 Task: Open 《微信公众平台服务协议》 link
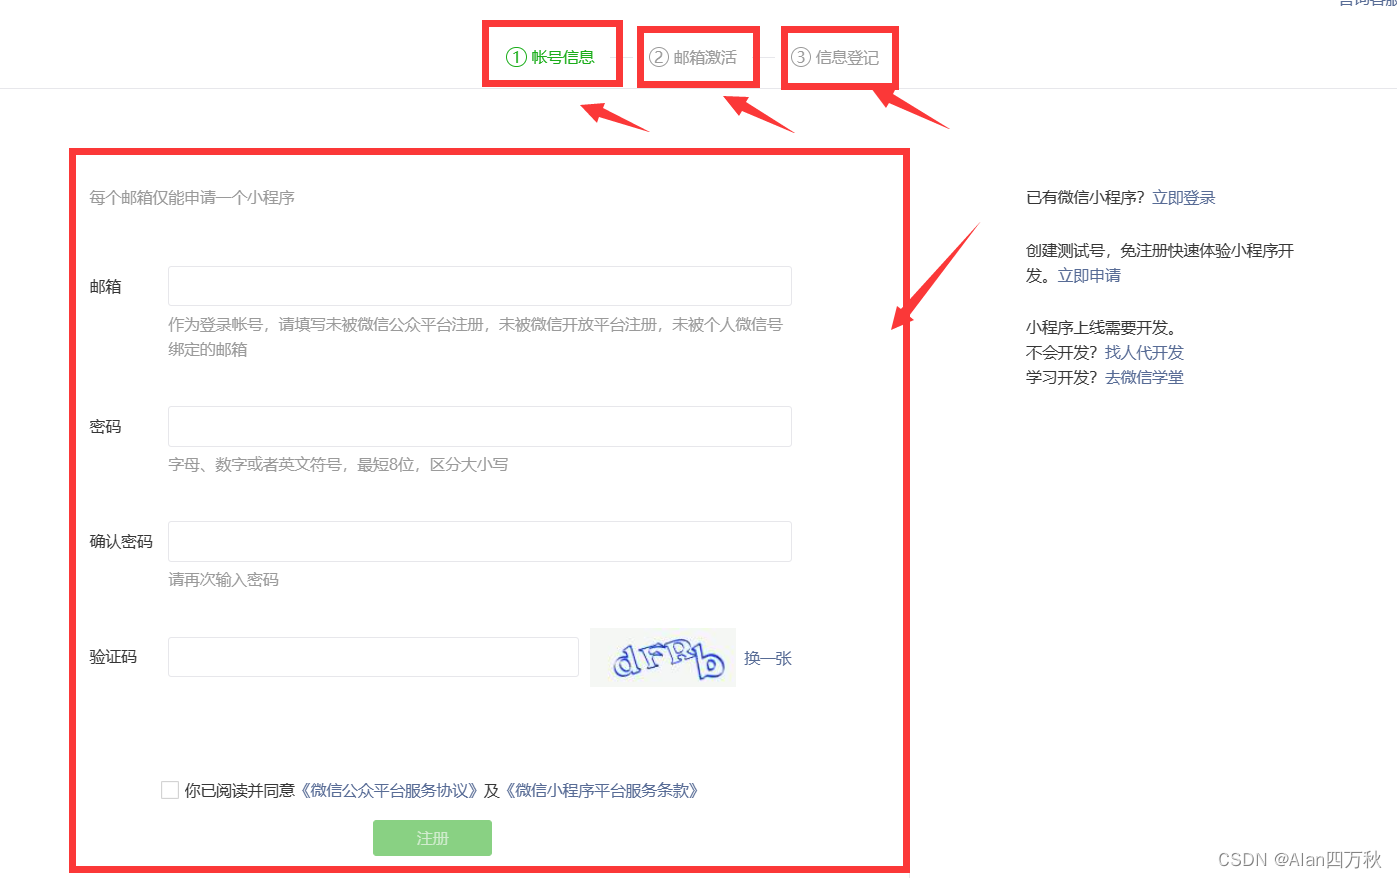(x=390, y=790)
